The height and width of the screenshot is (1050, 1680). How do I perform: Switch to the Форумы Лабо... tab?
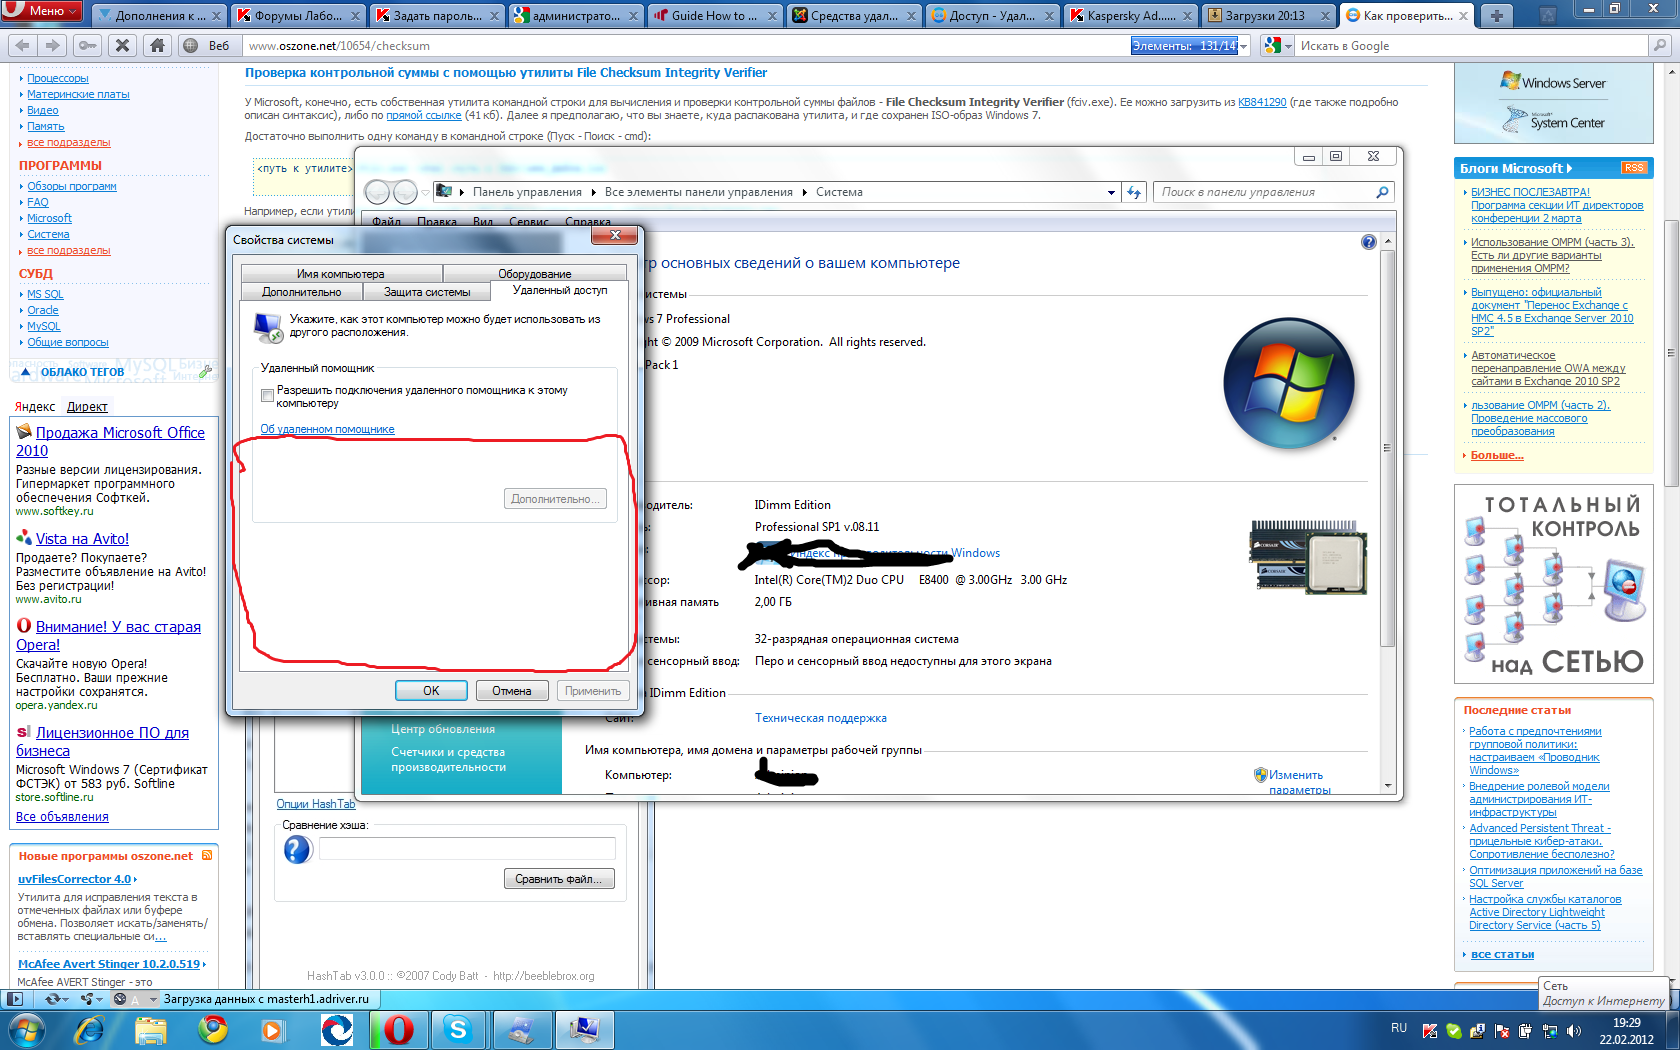[x=299, y=15]
